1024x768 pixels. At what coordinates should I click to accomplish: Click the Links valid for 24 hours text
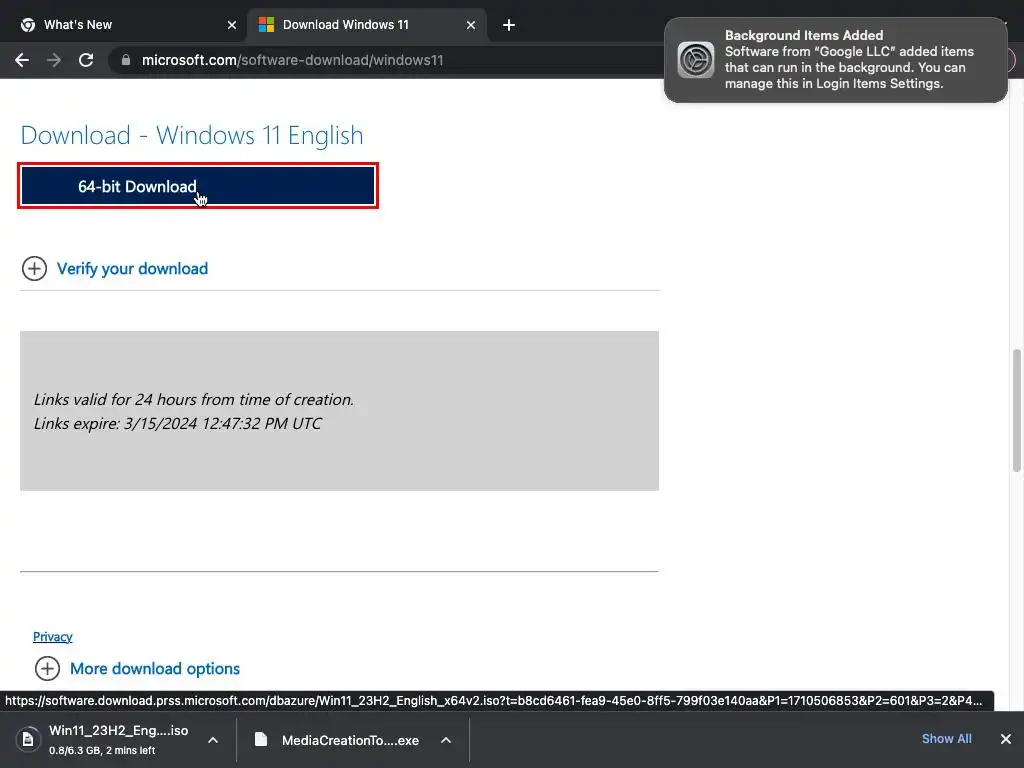(193, 400)
